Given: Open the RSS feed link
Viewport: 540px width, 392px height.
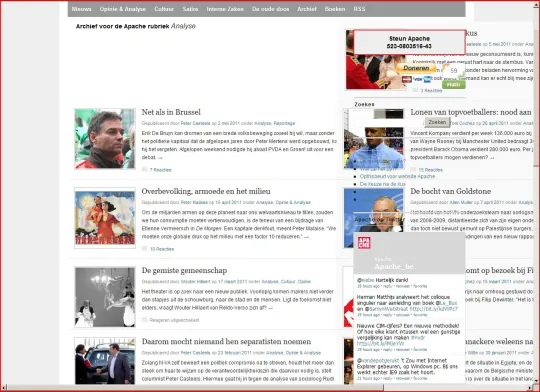Looking at the screenshot, I should point(359,9).
